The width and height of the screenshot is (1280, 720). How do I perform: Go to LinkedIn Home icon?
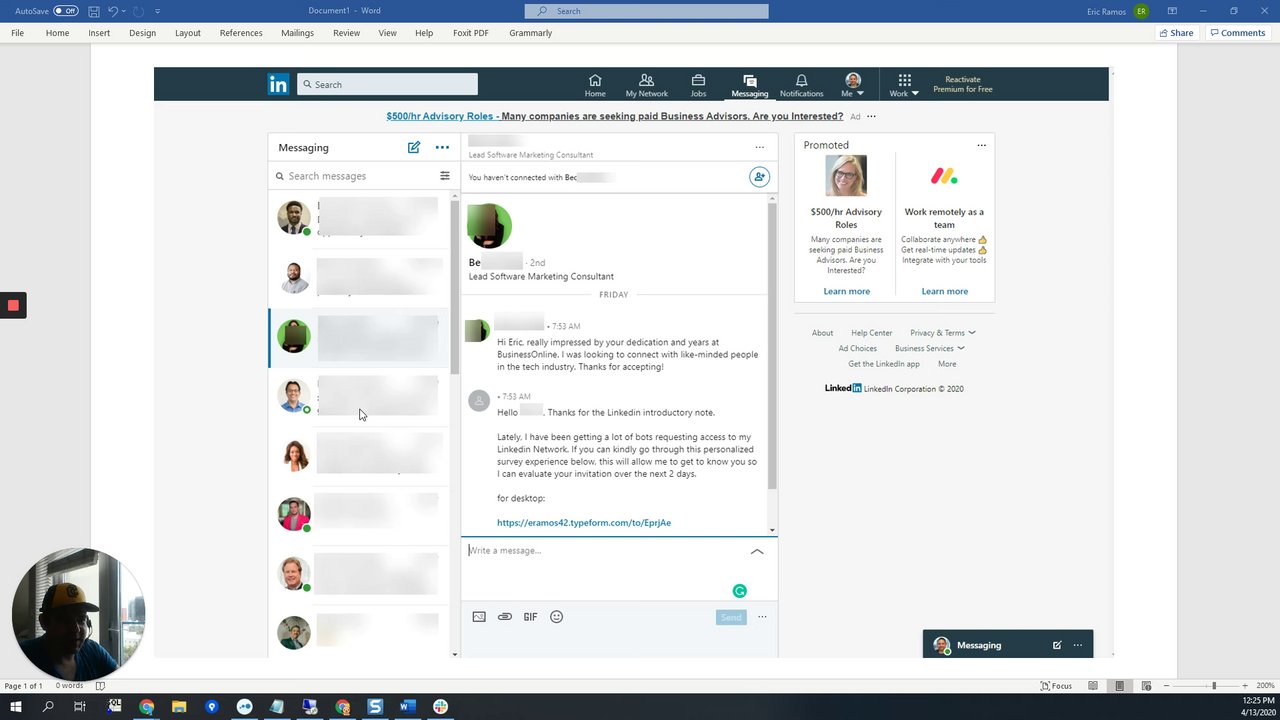(595, 85)
